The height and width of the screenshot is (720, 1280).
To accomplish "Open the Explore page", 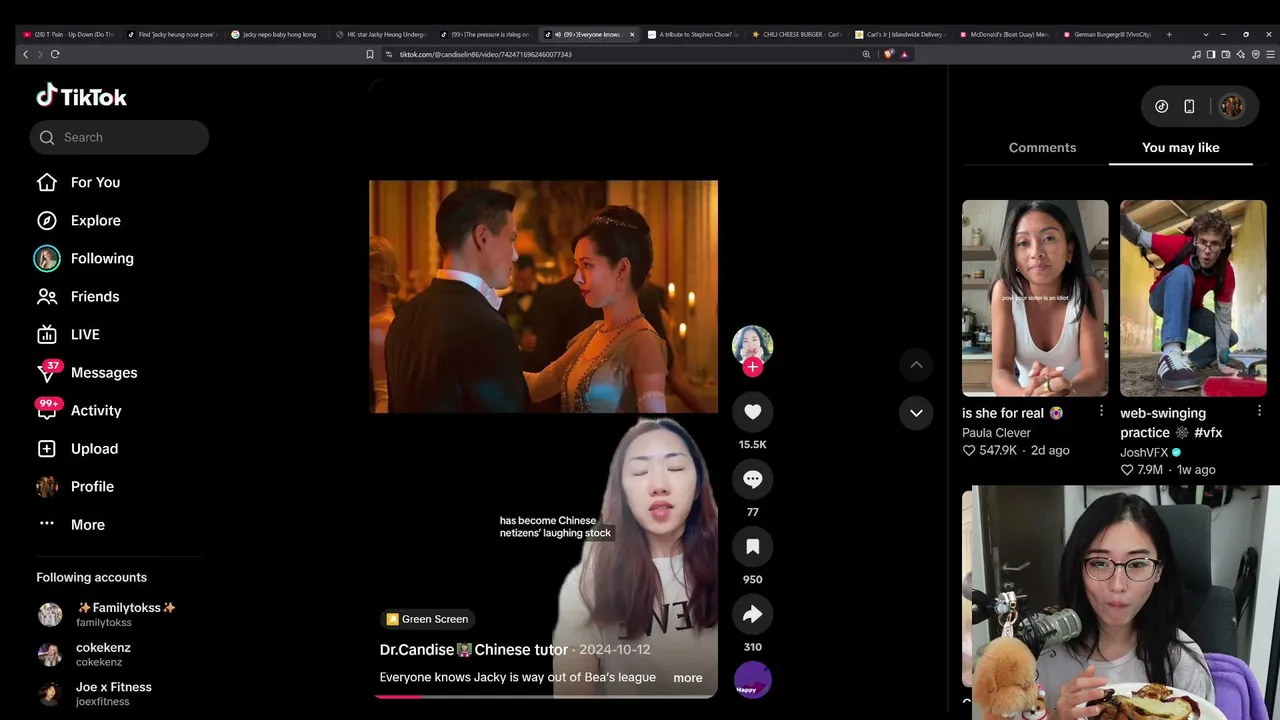I will click(78, 220).
